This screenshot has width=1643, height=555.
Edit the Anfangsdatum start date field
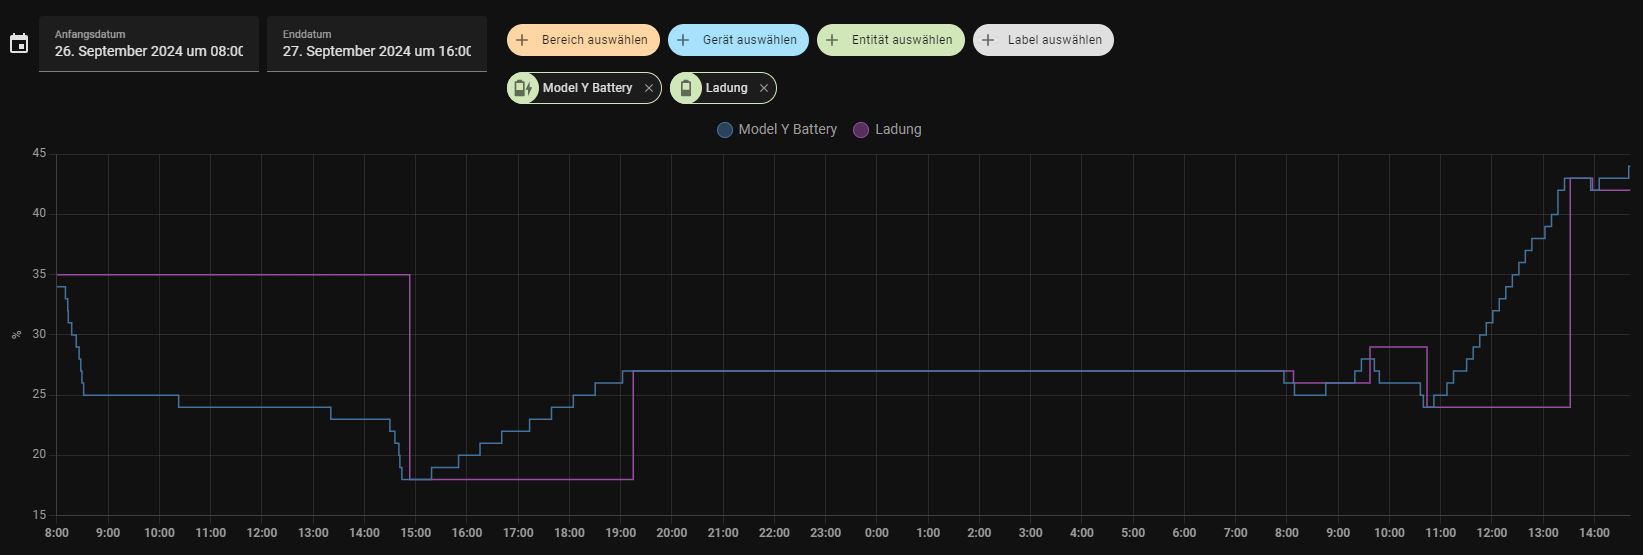[x=149, y=44]
